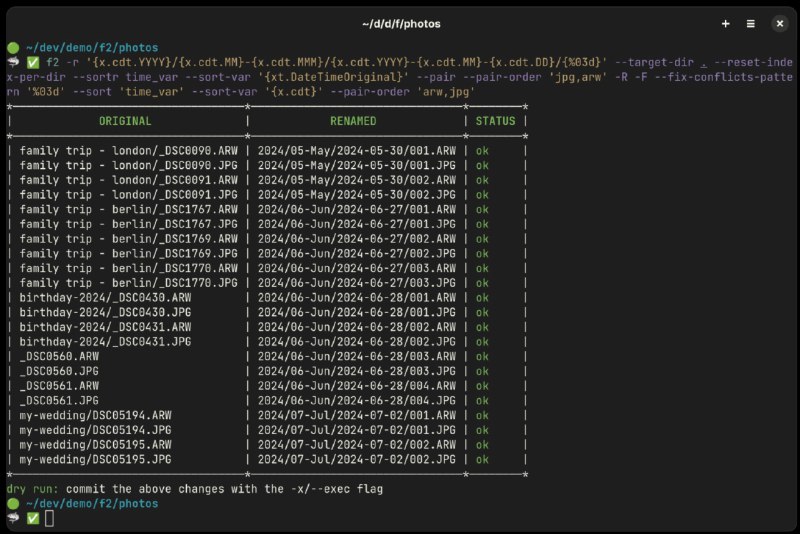Click the shrimp icon beside the f2 command
This screenshot has width=800, height=534.
[12, 62]
